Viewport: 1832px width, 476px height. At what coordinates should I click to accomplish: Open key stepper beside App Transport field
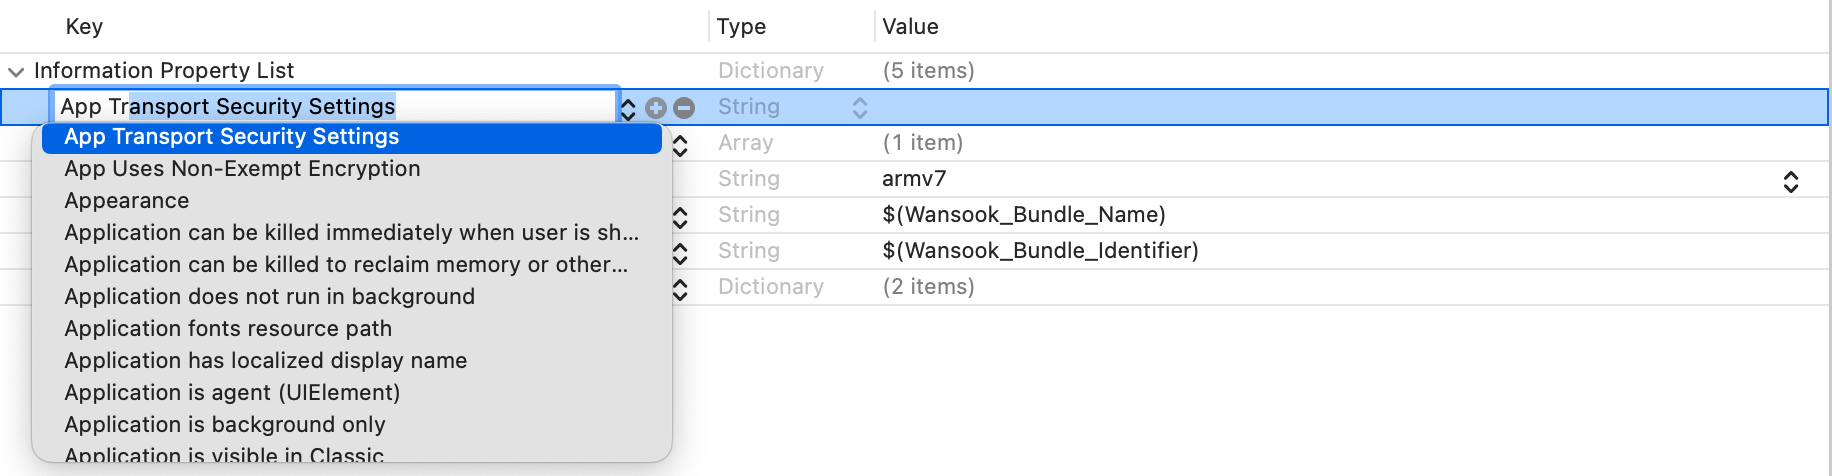628,108
